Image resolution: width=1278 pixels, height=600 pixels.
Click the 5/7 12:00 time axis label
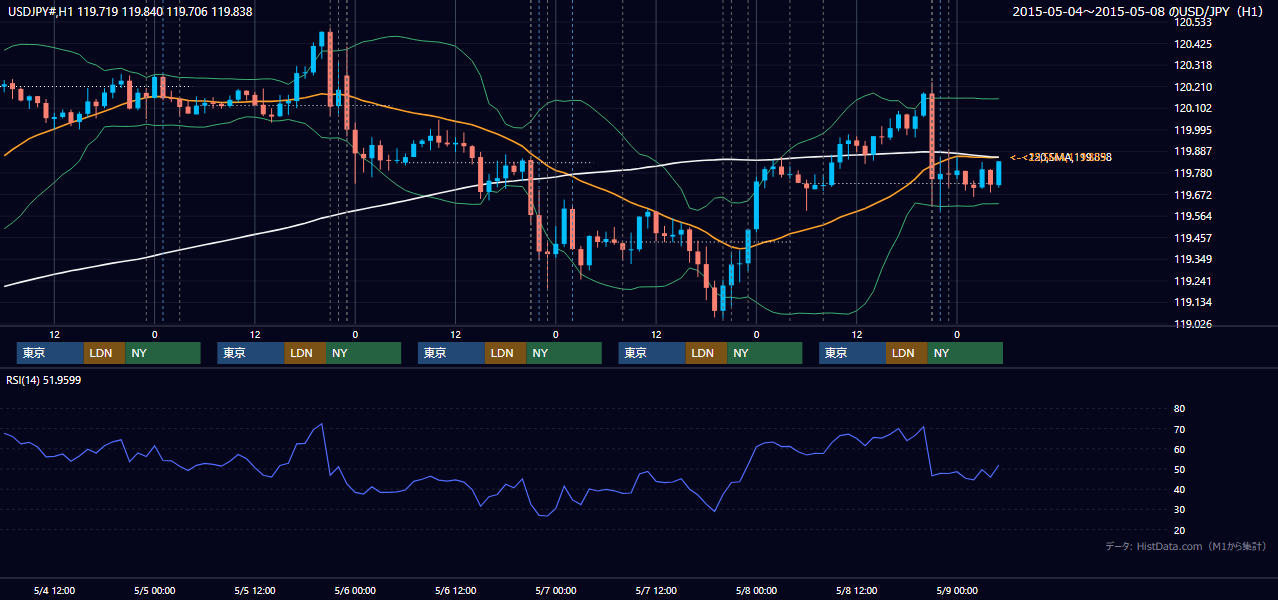pyautogui.click(x=656, y=590)
